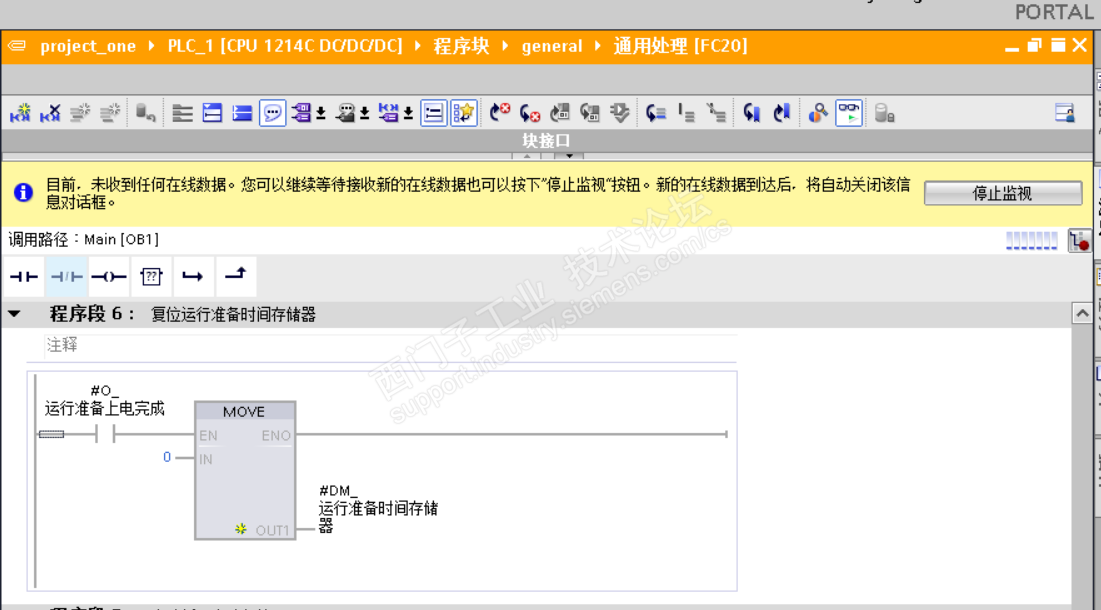
Task: Click the info icon in the yellow message
Action: (x=23, y=192)
